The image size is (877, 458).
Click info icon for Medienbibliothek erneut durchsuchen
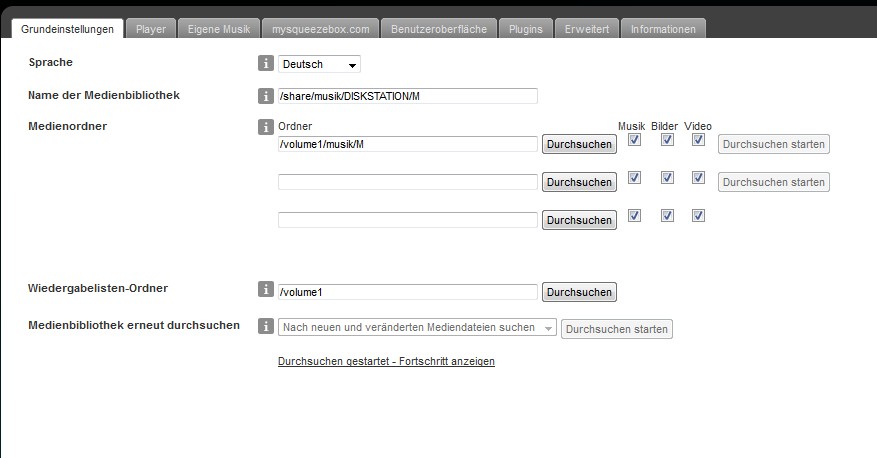click(x=266, y=326)
